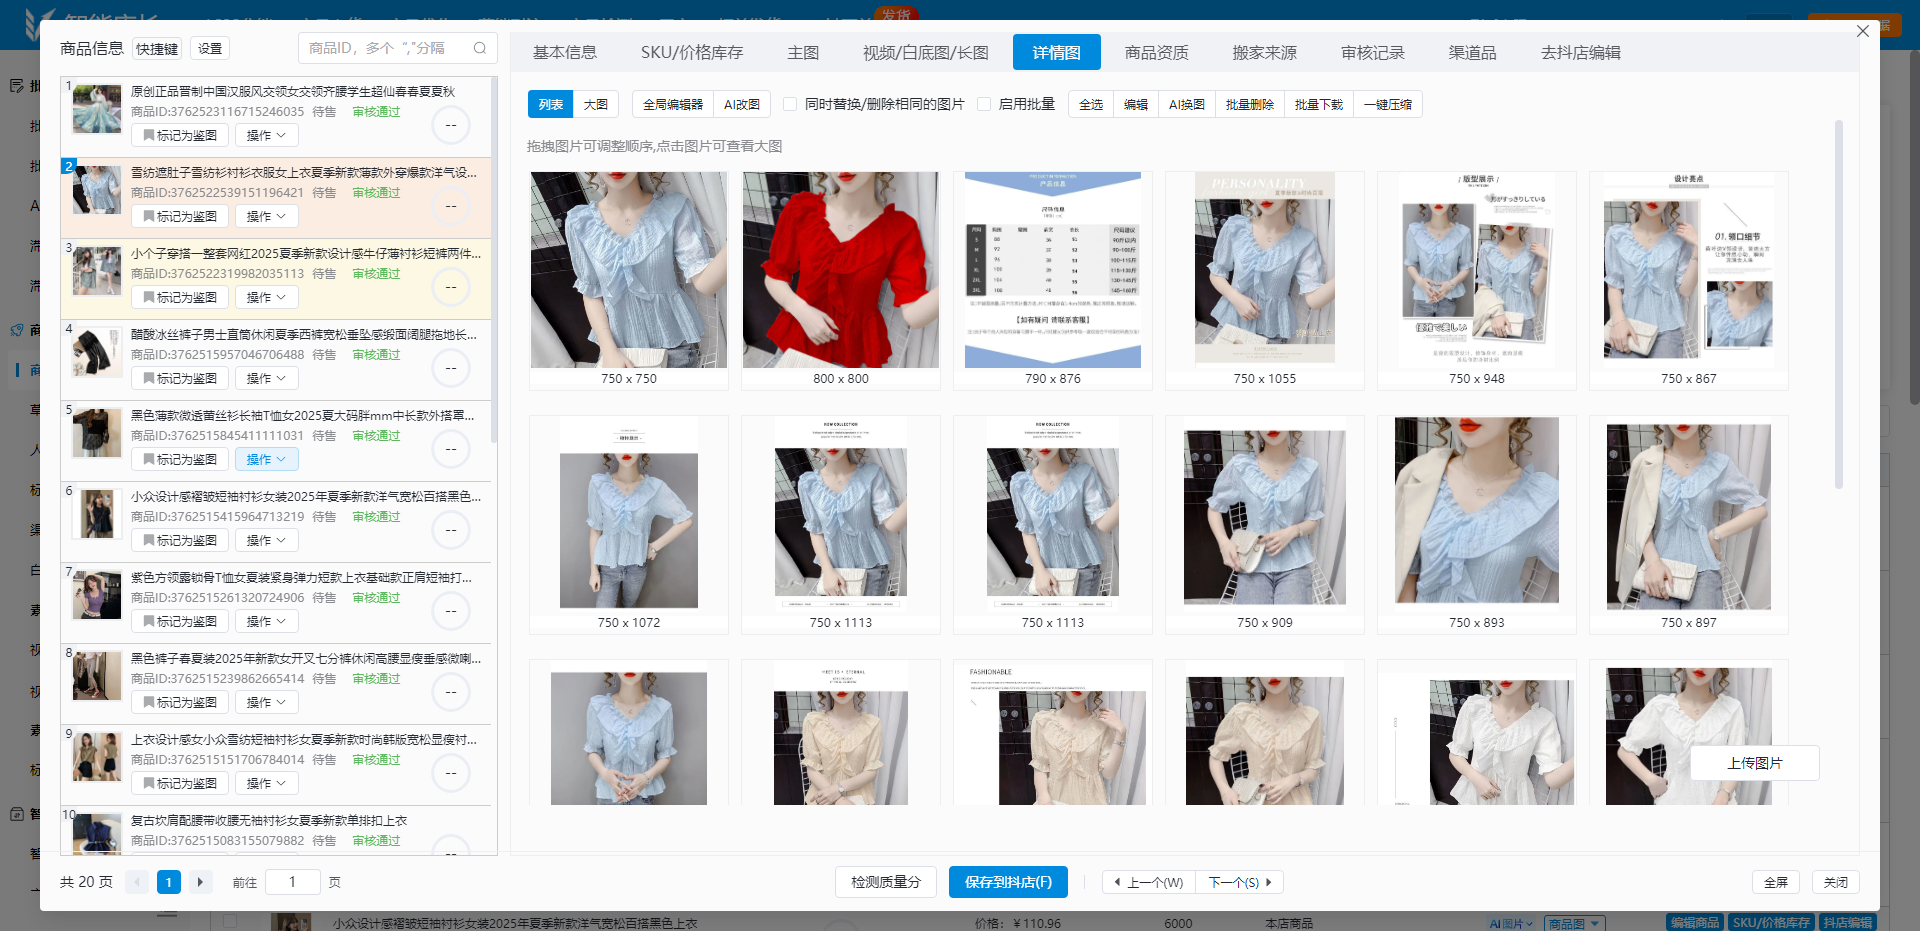
Task: Open the AI图片 dropdown in the bottom bar
Action: click(x=1510, y=923)
